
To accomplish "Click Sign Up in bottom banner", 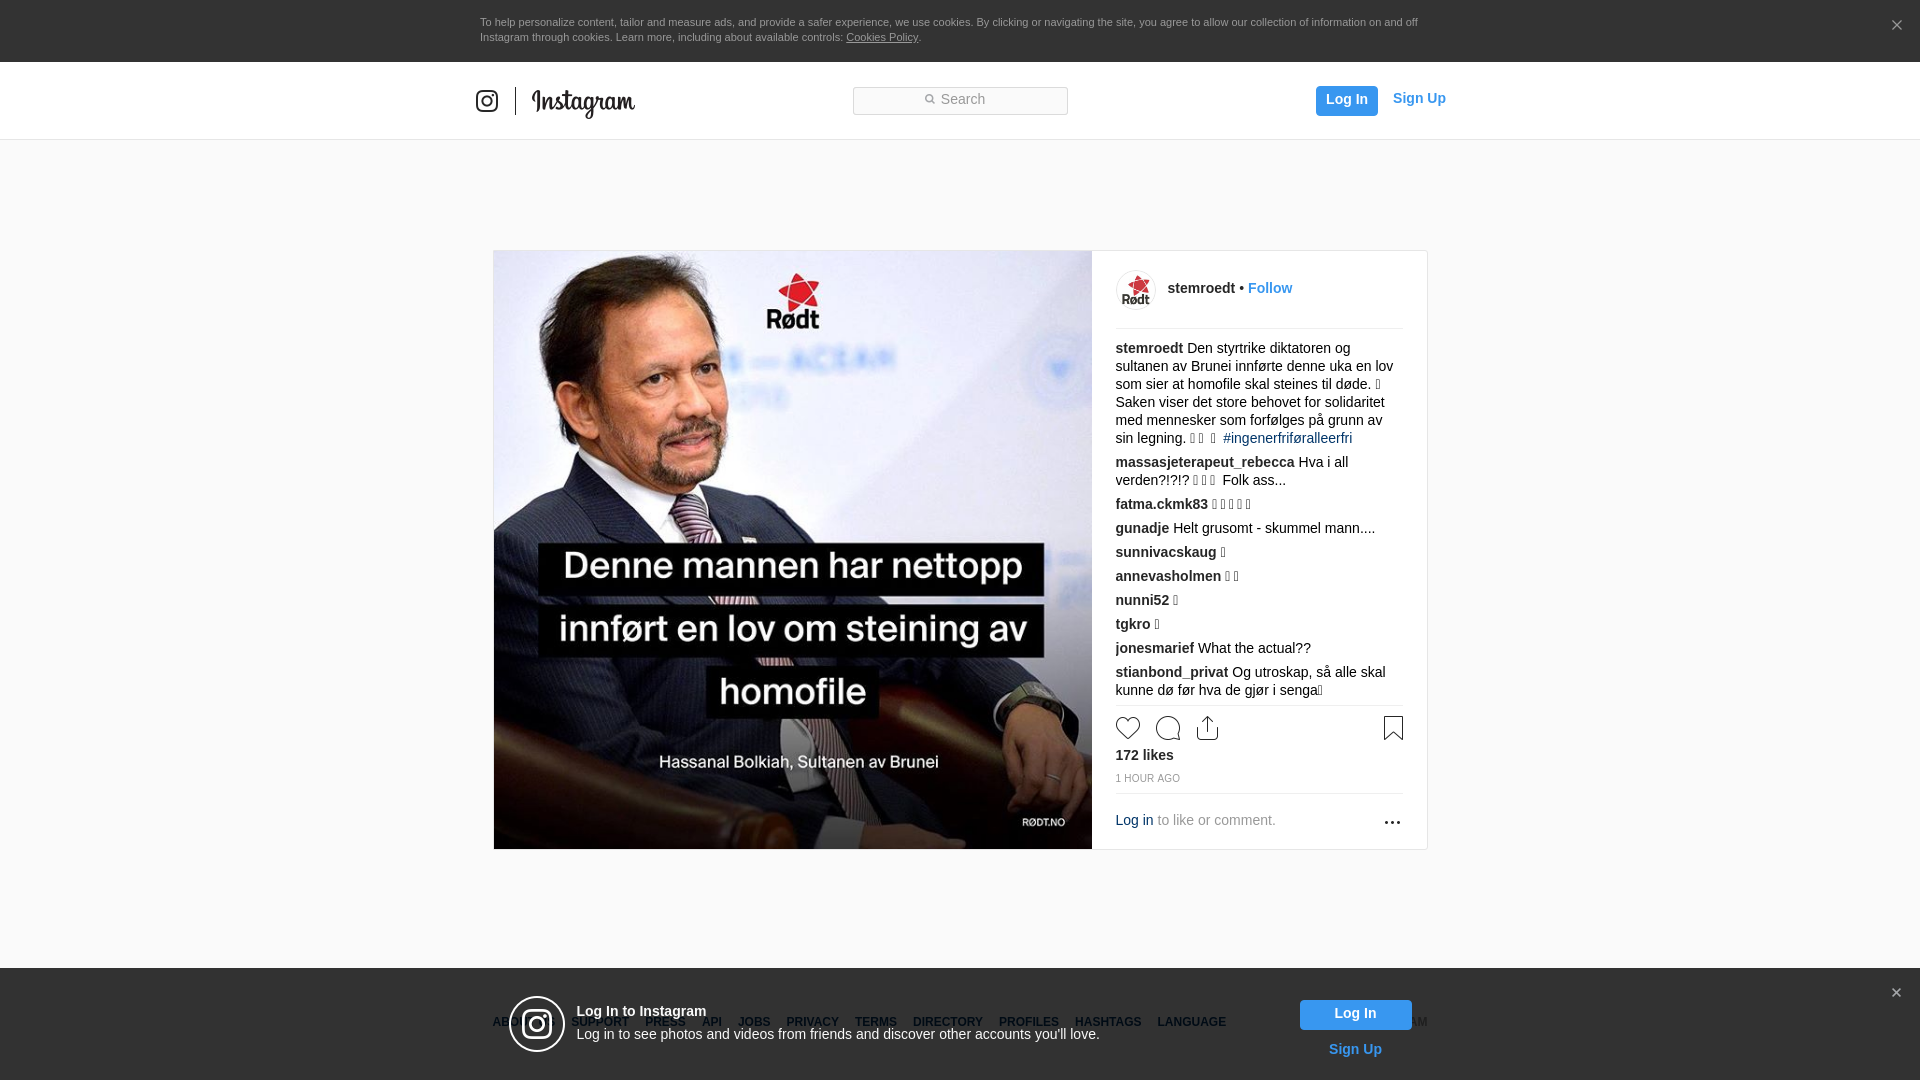I will pos(1355,1049).
